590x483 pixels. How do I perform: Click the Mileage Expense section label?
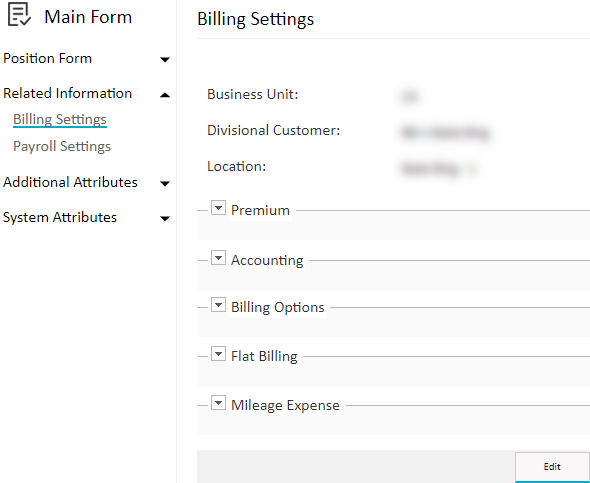tap(285, 405)
